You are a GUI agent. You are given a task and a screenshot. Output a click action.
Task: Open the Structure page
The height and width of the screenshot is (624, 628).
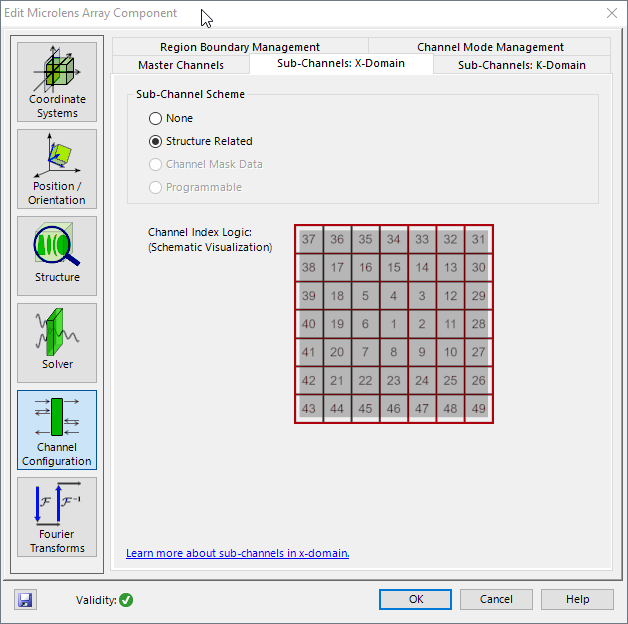(x=57, y=256)
